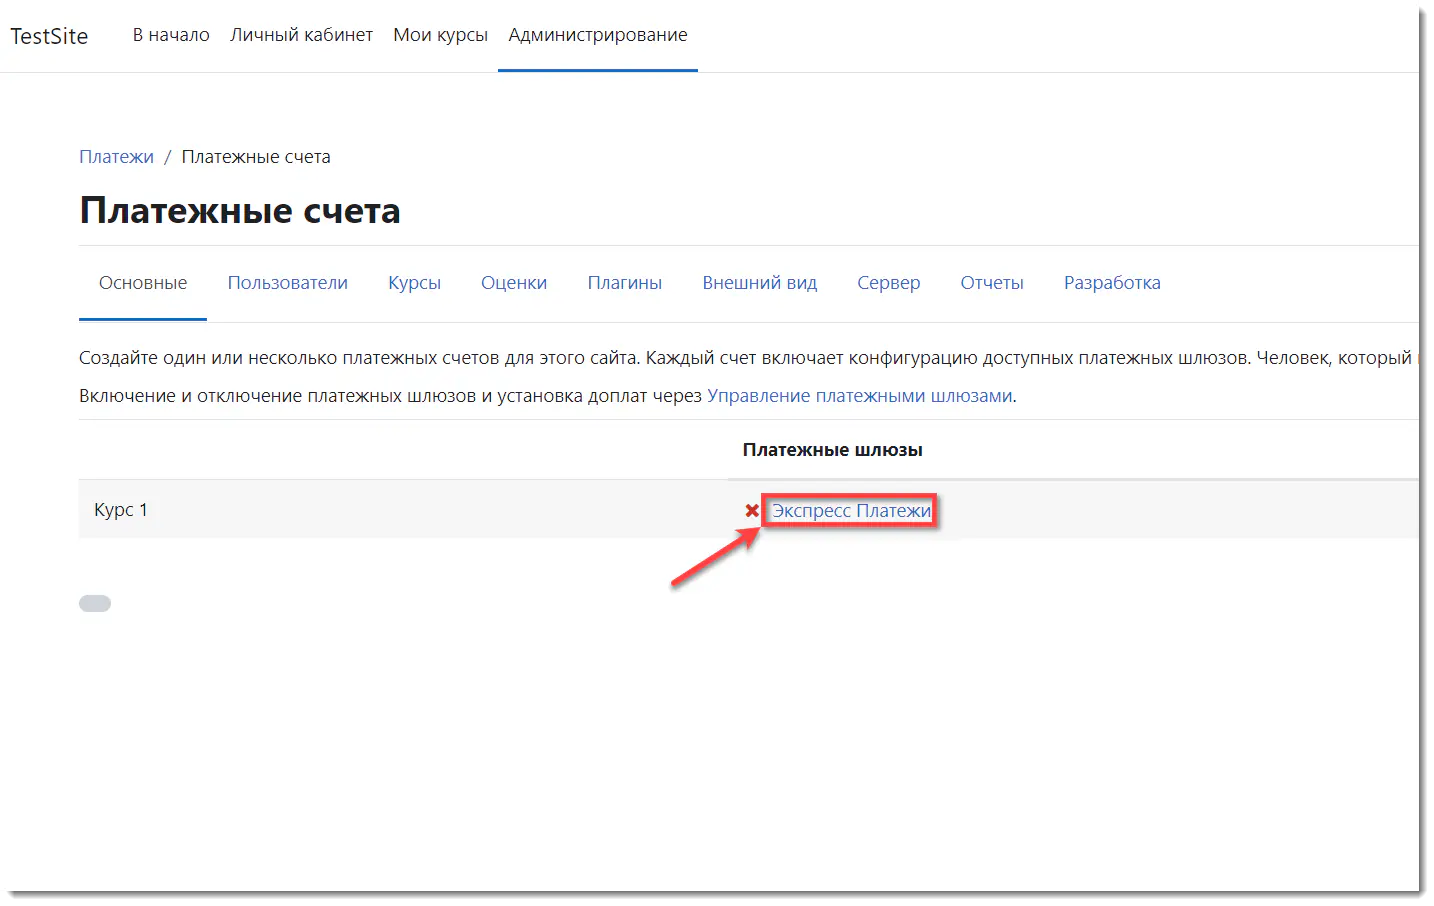Open the Разработка tab

[x=1111, y=283]
